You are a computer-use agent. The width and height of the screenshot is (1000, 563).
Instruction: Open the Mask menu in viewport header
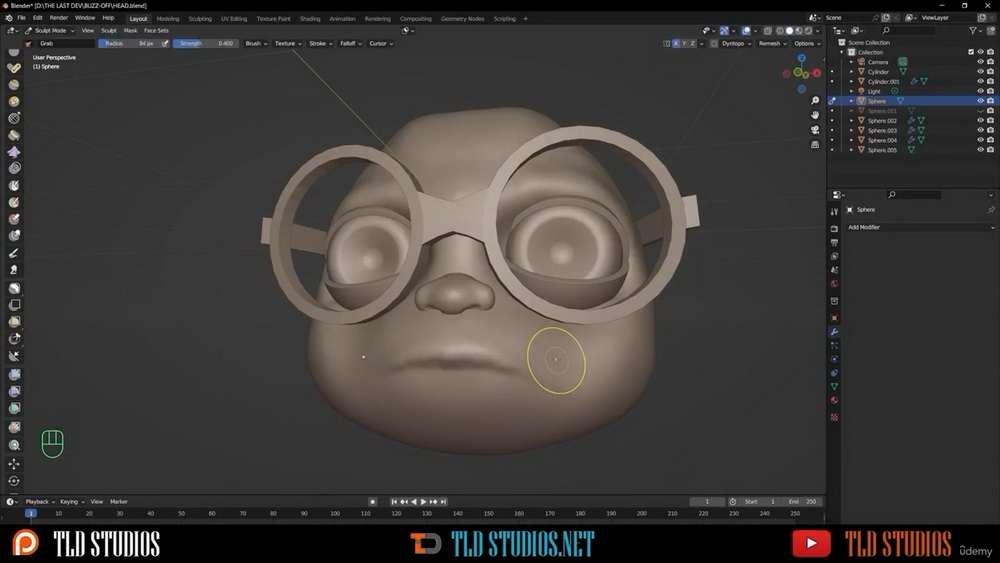tap(130, 31)
